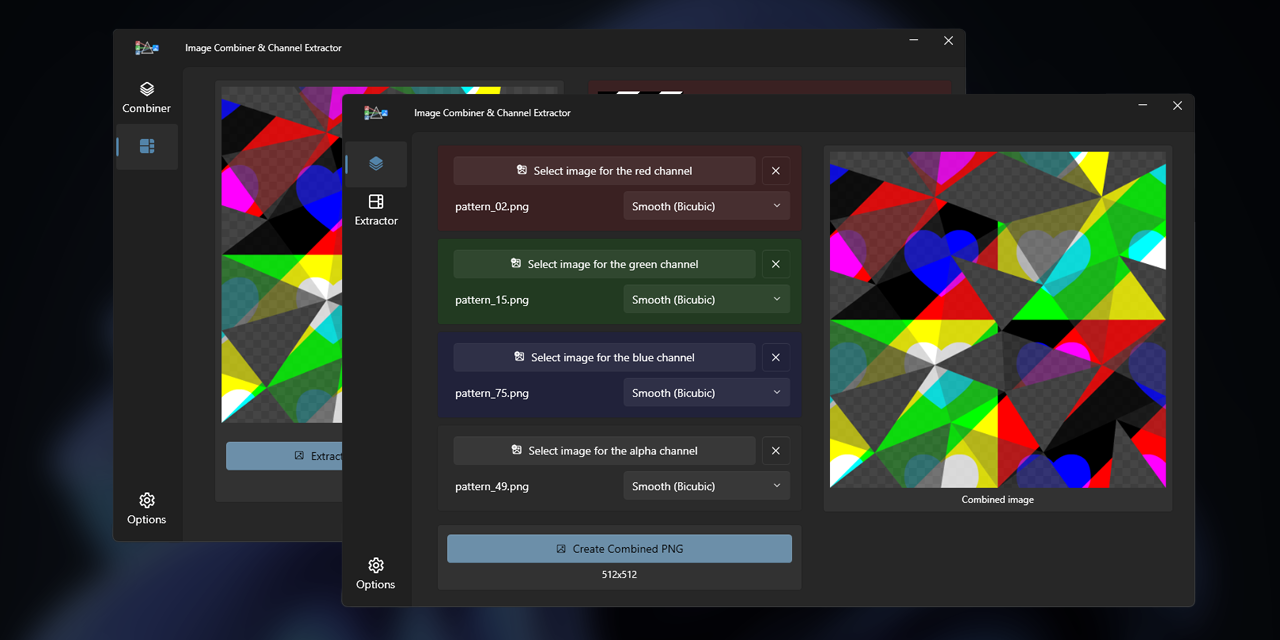Click Select image for the alpha channel

(604, 450)
